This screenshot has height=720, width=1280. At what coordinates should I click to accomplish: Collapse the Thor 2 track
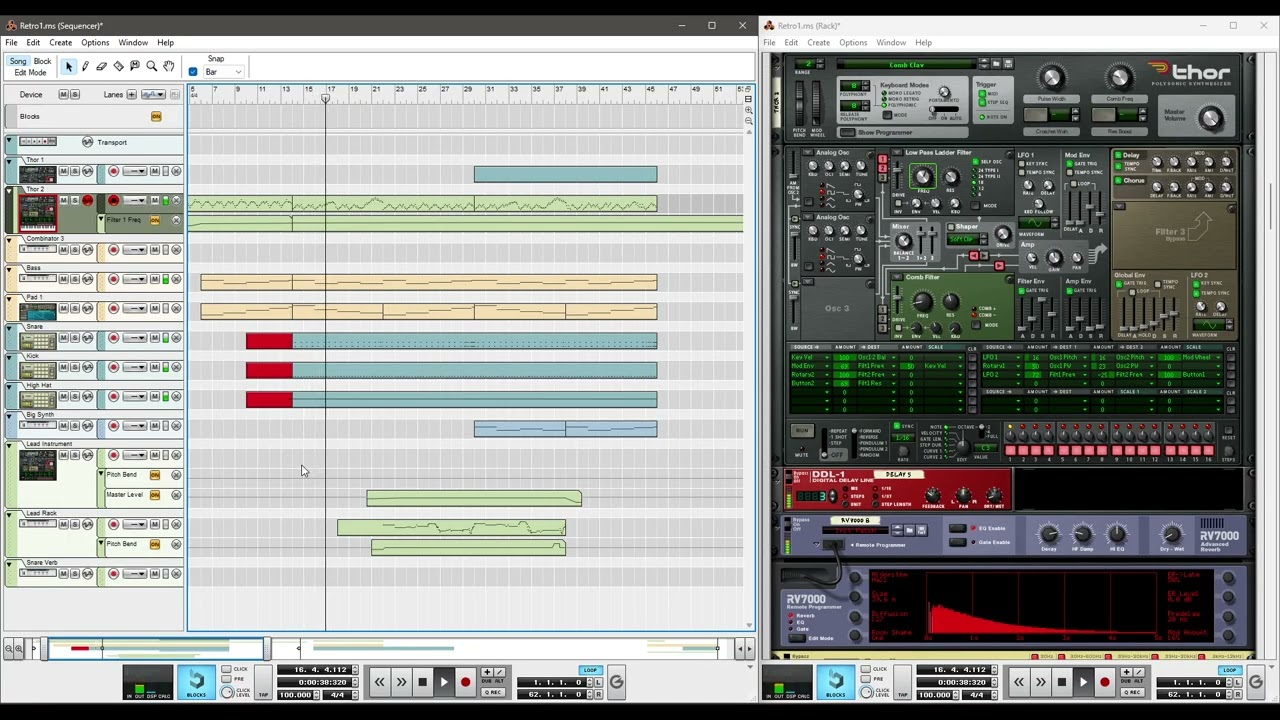pos(9,189)
